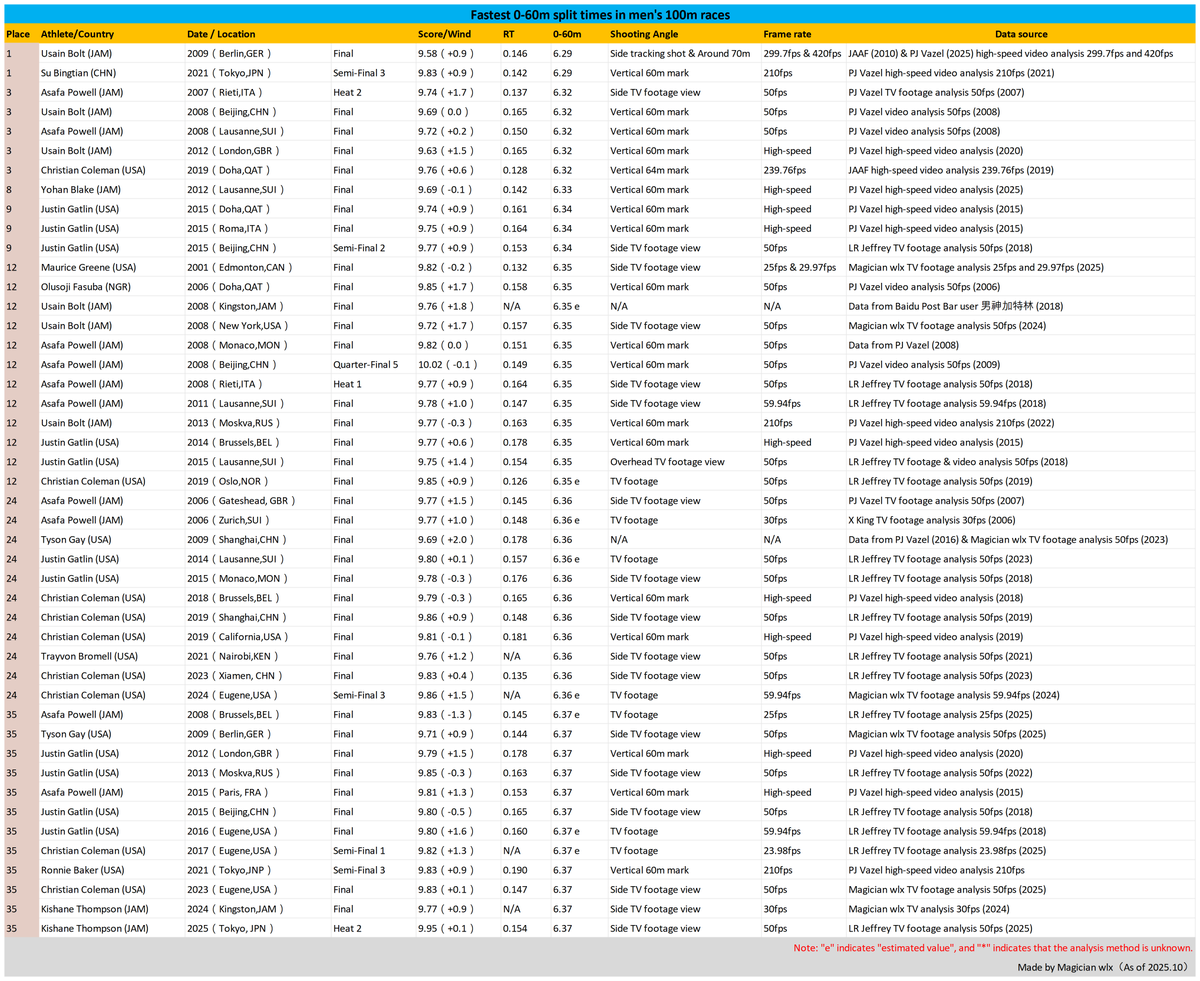Select the "Heat 1" cell
Viewport: 1200px width, 981px height.
(x=348, y=384)
